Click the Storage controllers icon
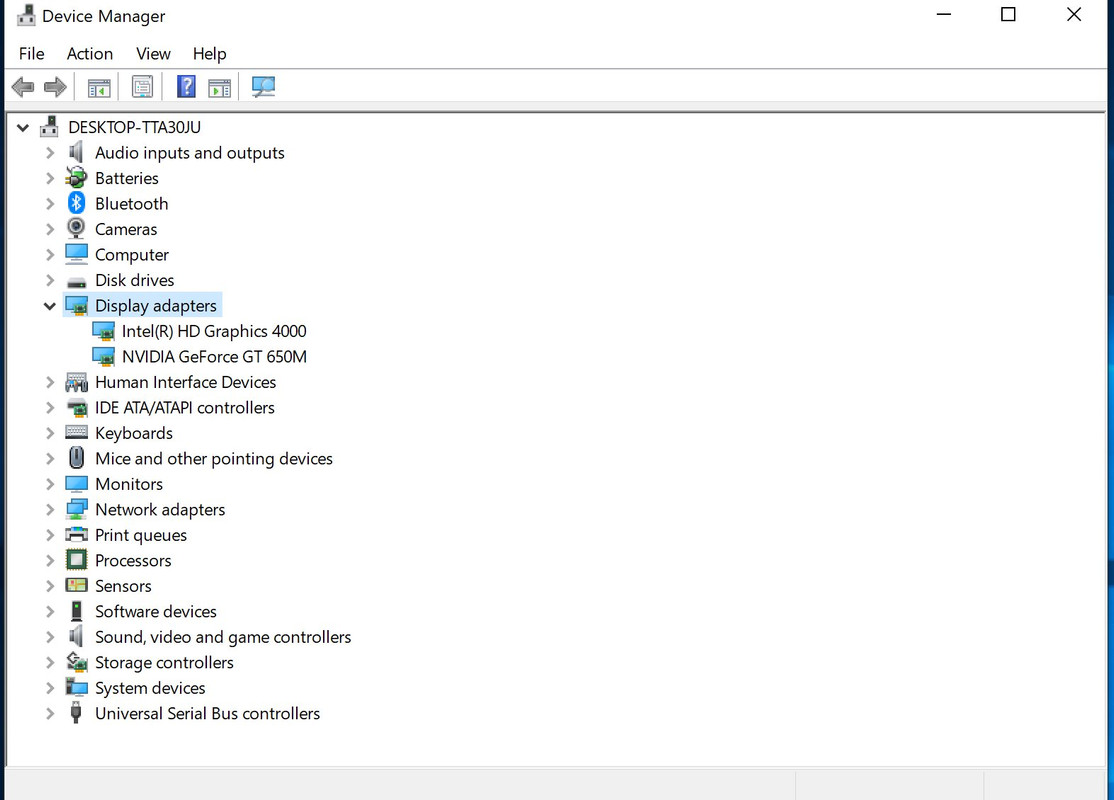The image size is (1114, 800). [76, 662]
